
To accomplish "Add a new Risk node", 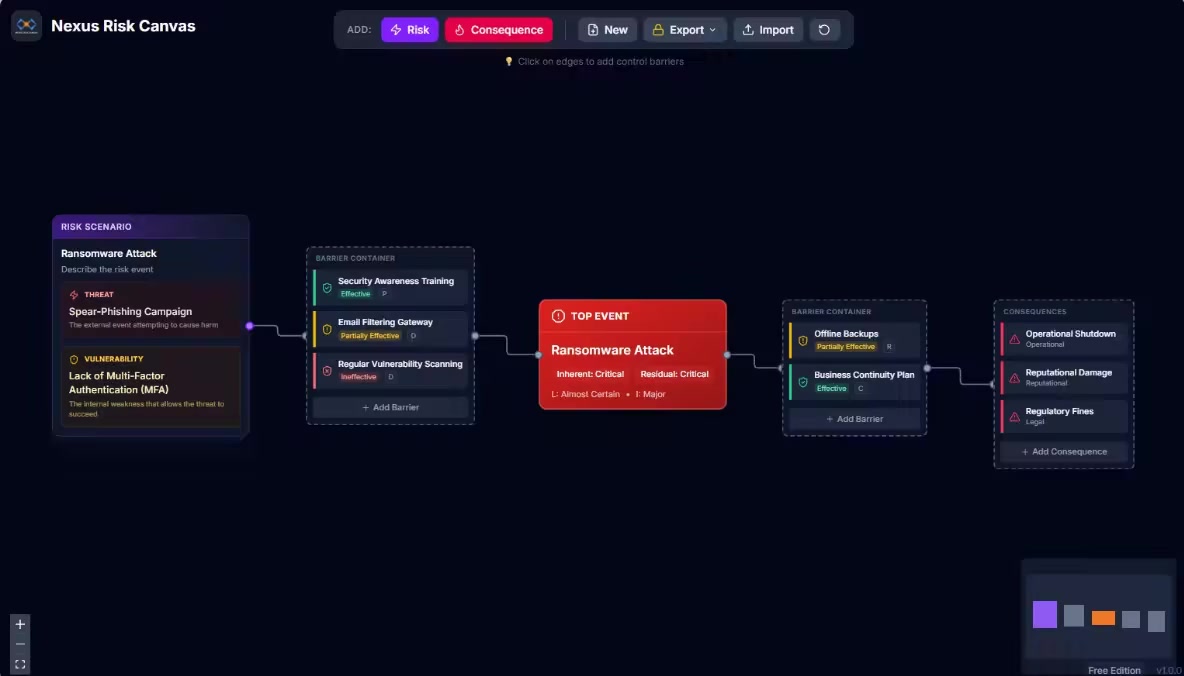I will 409,30.
